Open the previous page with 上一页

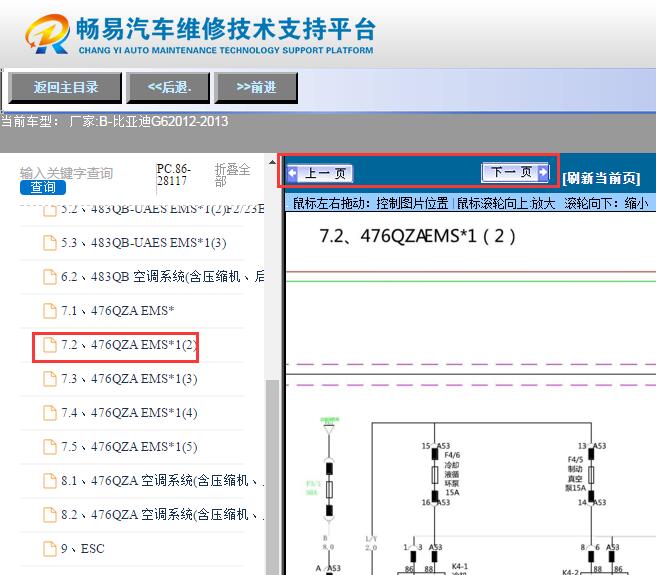[320, 173]
